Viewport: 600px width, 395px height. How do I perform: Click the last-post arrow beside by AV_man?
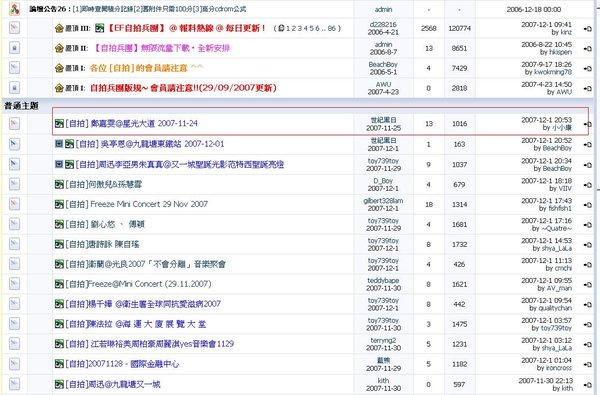pos(587,285)
